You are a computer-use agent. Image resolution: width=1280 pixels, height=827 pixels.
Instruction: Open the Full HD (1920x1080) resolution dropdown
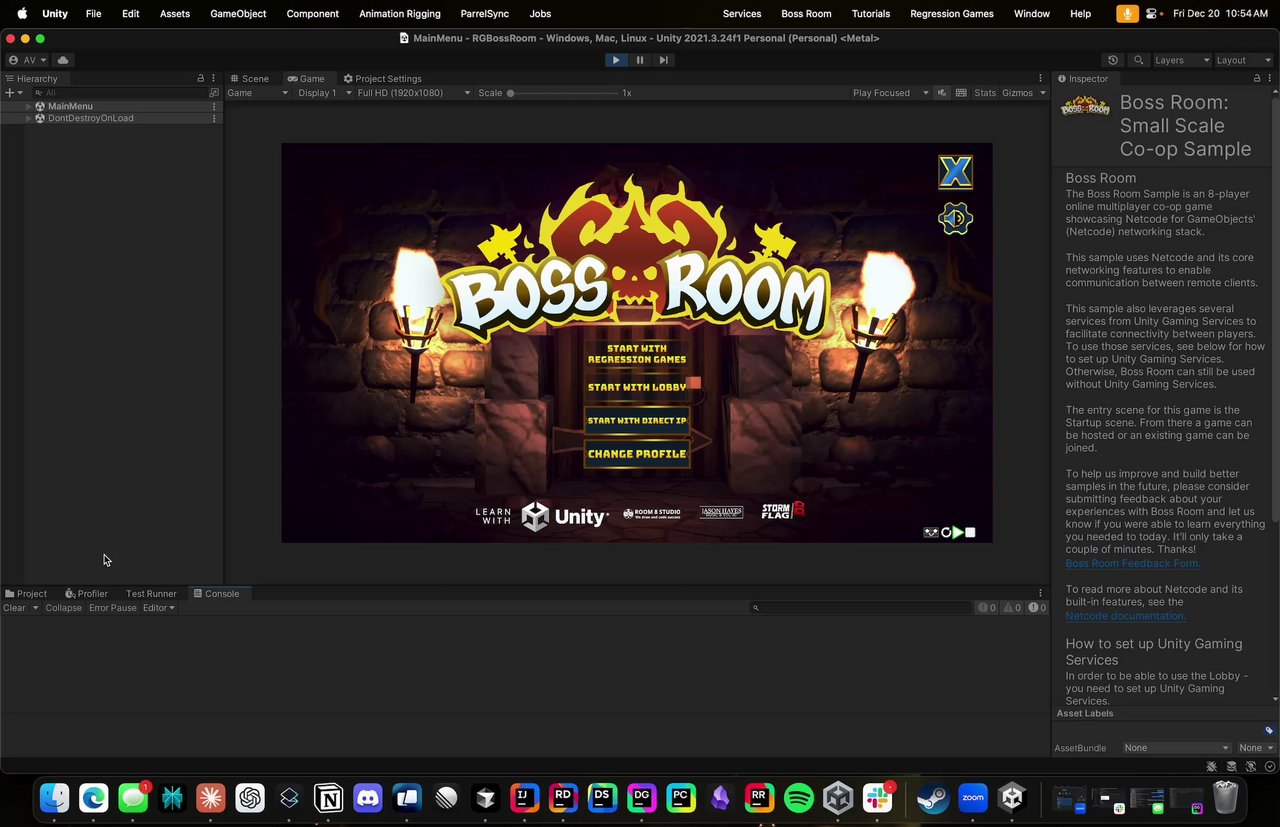coord(414,93)
